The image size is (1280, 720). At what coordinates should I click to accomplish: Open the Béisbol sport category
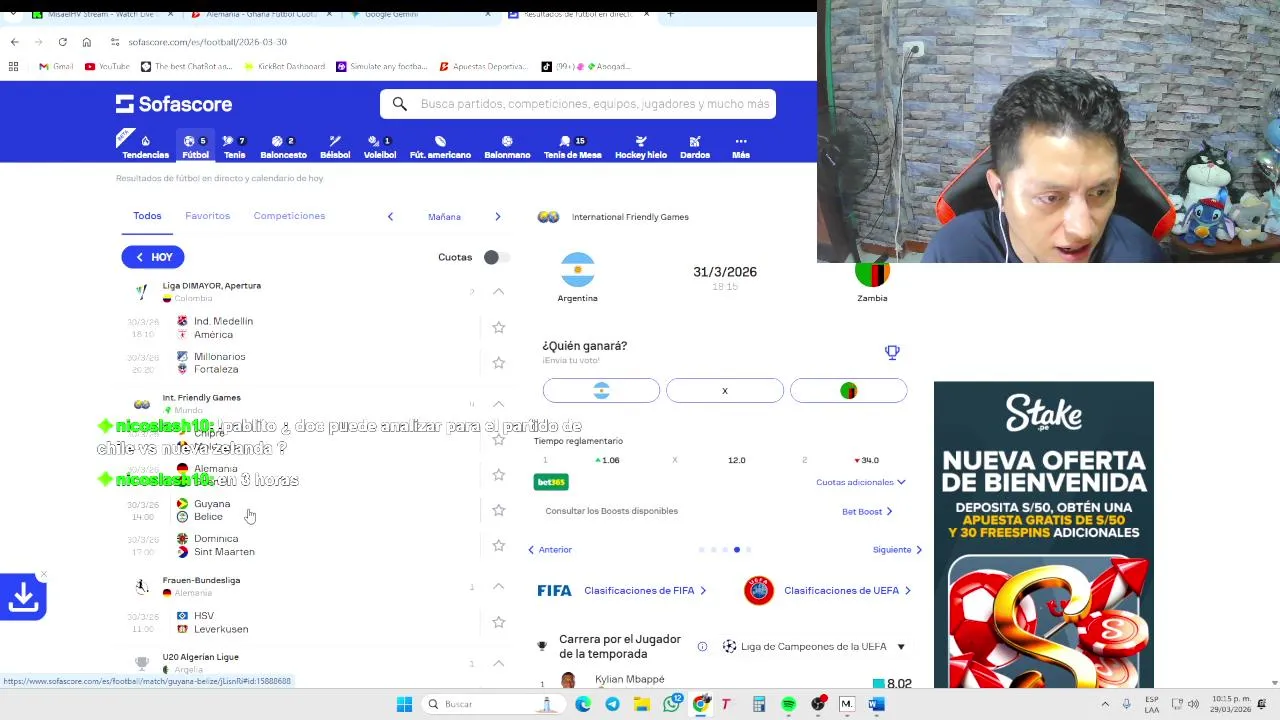(335, 147)
